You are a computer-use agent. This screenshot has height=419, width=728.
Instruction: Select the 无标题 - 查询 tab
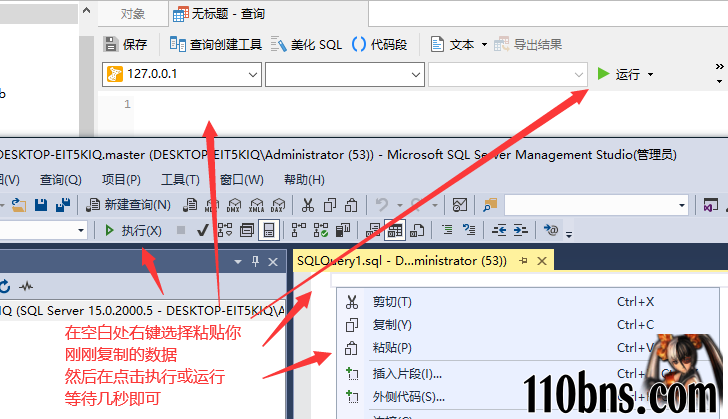click(219, 14)
